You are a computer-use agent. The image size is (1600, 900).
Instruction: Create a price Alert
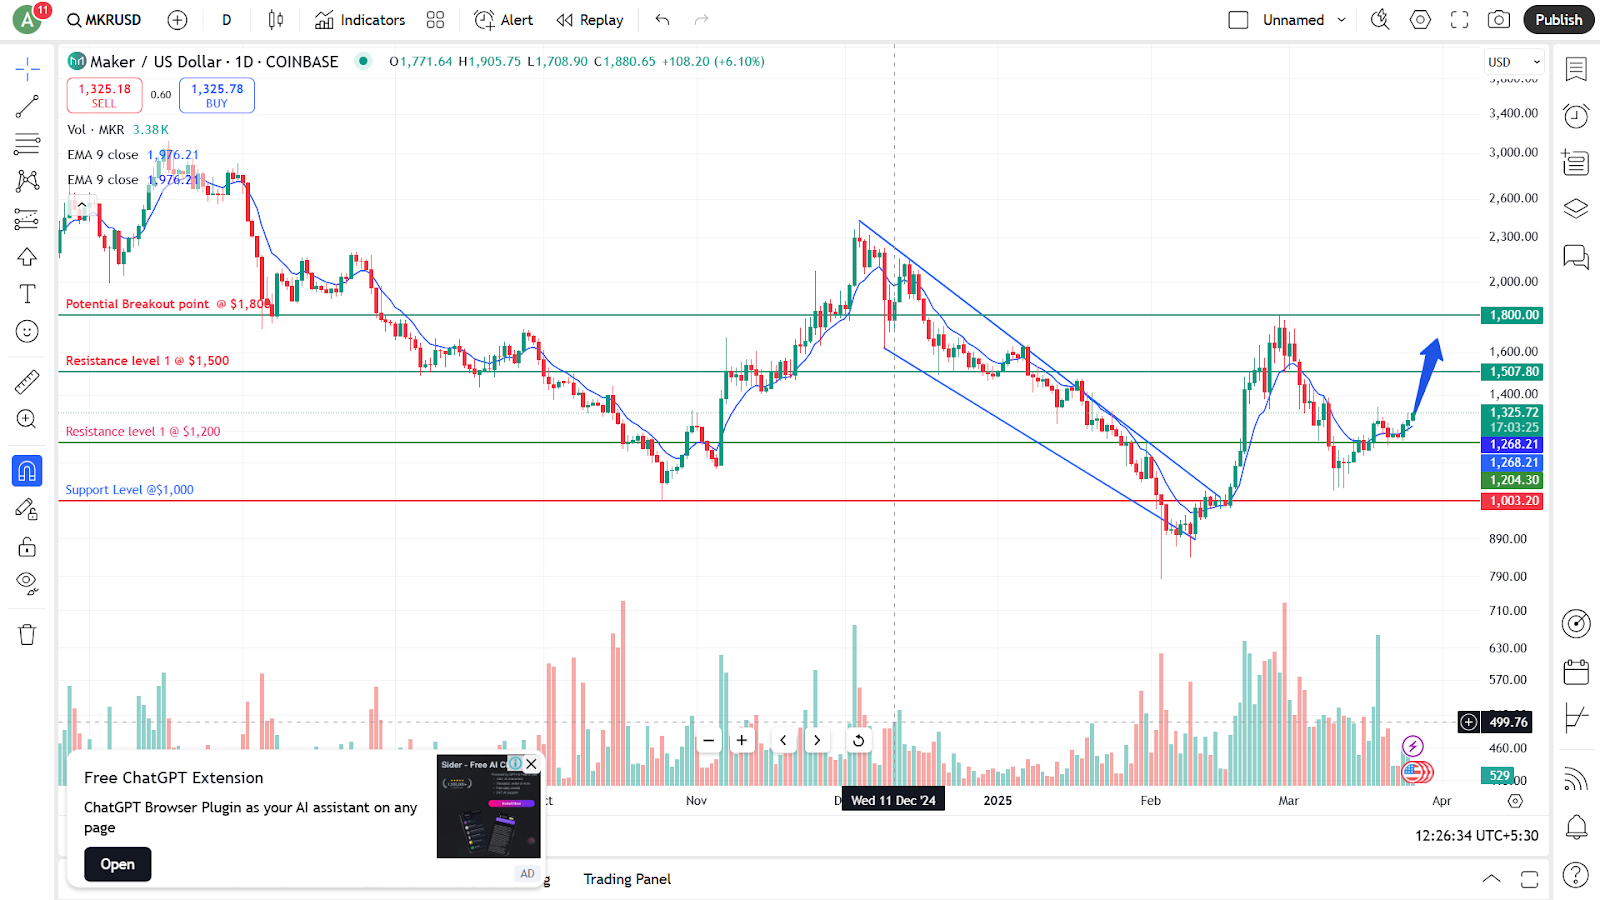pyautogui.click(x=503, y=20)
